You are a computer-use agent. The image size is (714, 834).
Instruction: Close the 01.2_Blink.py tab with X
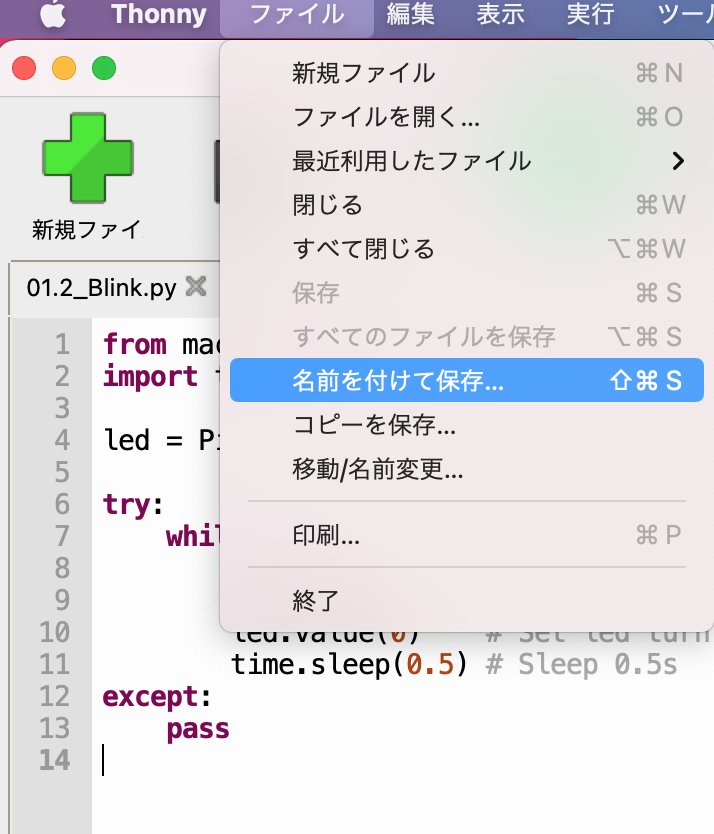point(196,287)
